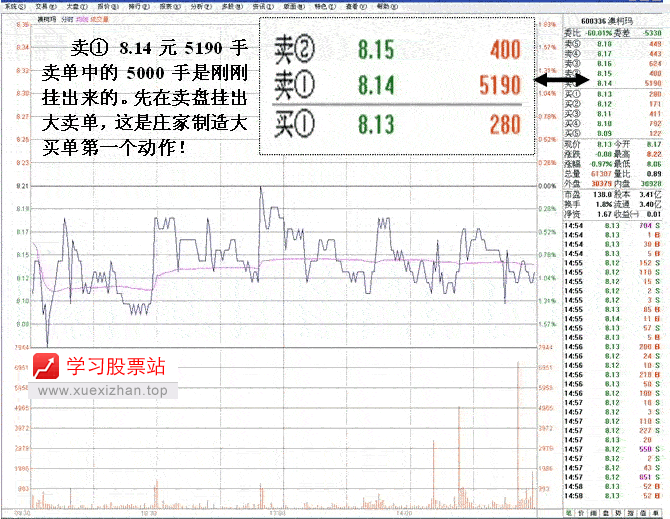Select the 卖③ 8.16 order row
Viewport: 670px width, 519px height.
pyautogui.click(x=613, y=63)
